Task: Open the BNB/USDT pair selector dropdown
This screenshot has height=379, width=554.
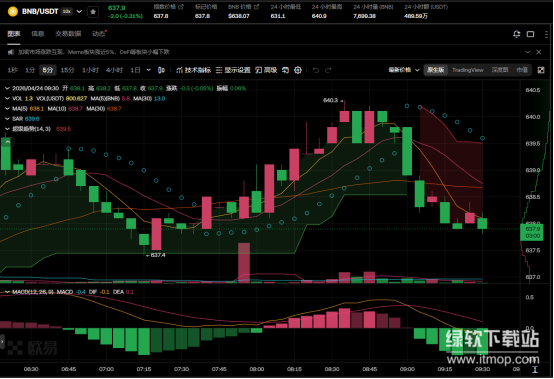Action: [x=79, y=12]
